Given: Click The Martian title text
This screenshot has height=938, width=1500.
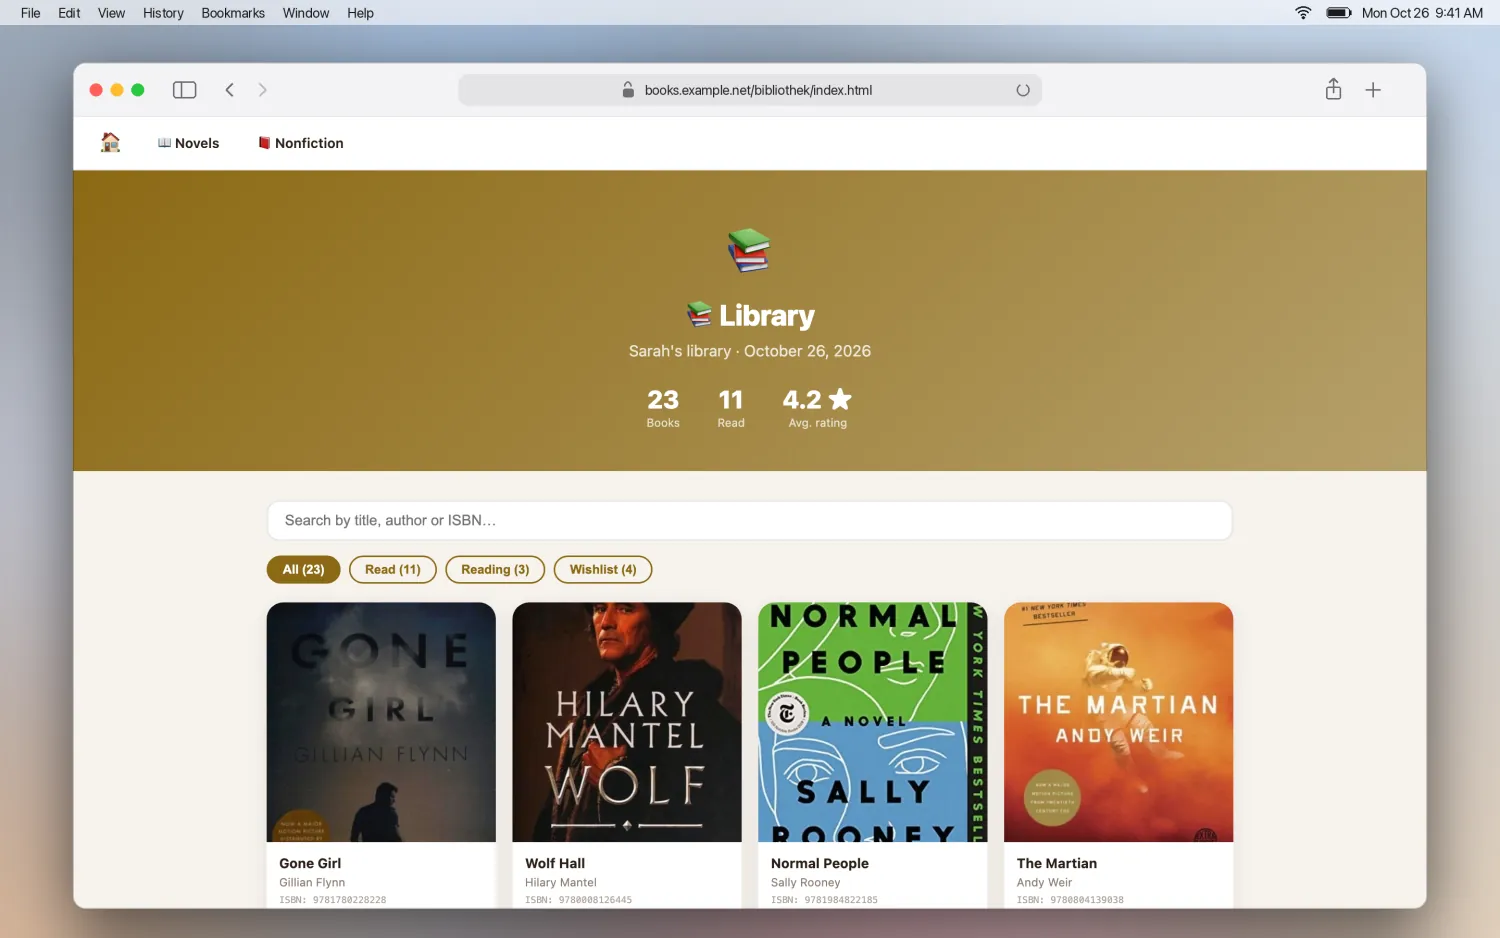Looking at the screenshot, I should [1057, 863].
